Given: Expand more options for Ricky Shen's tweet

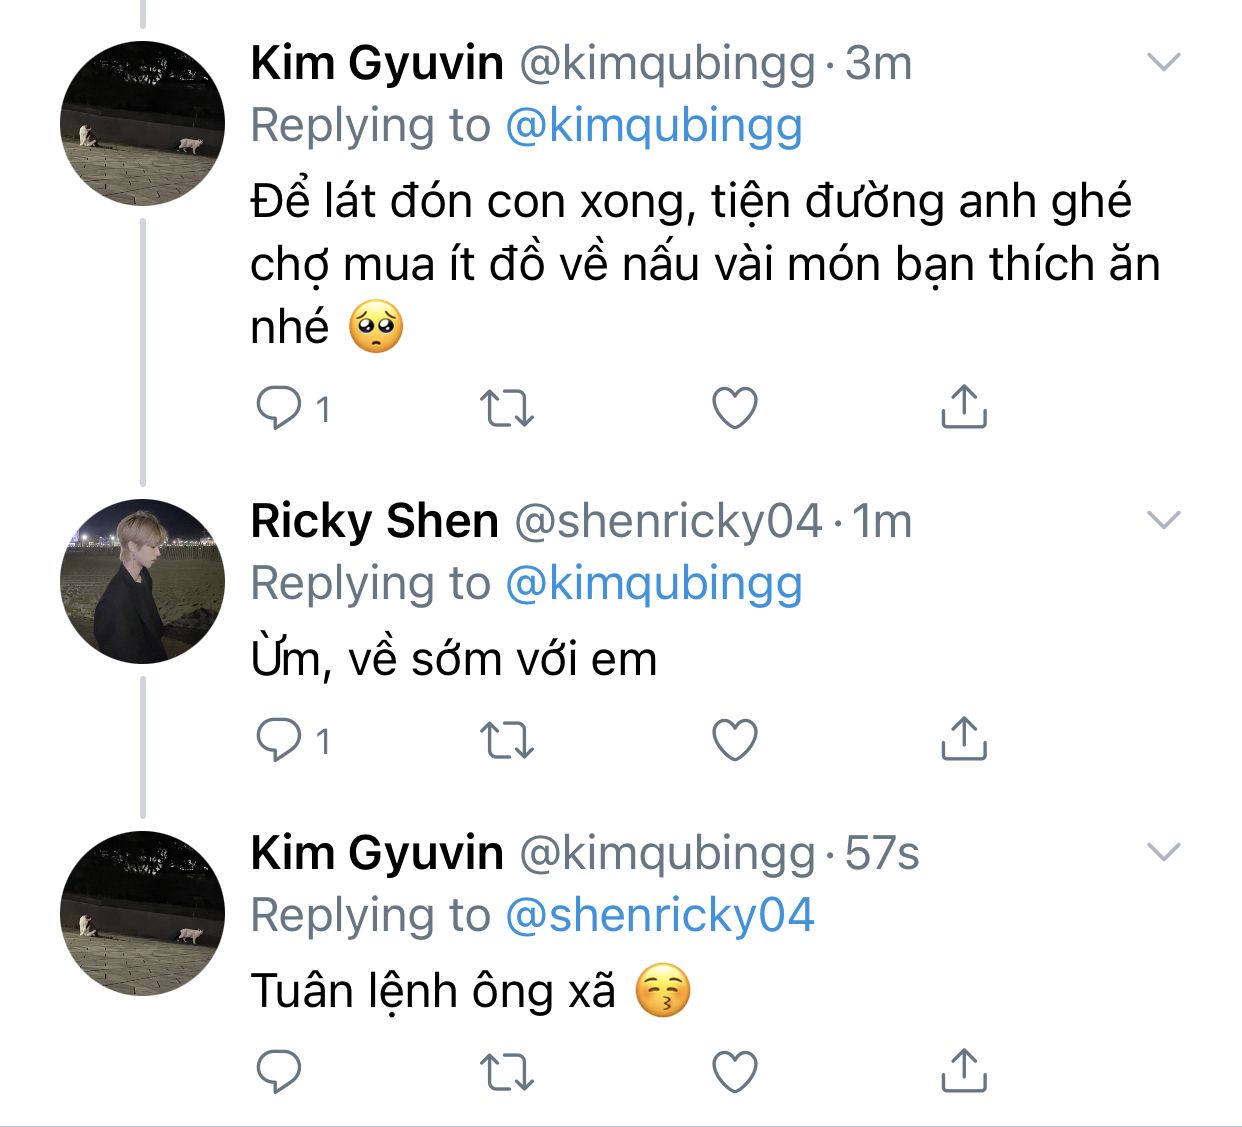Looking at the screenshot, I should [x=1164, y=520].
